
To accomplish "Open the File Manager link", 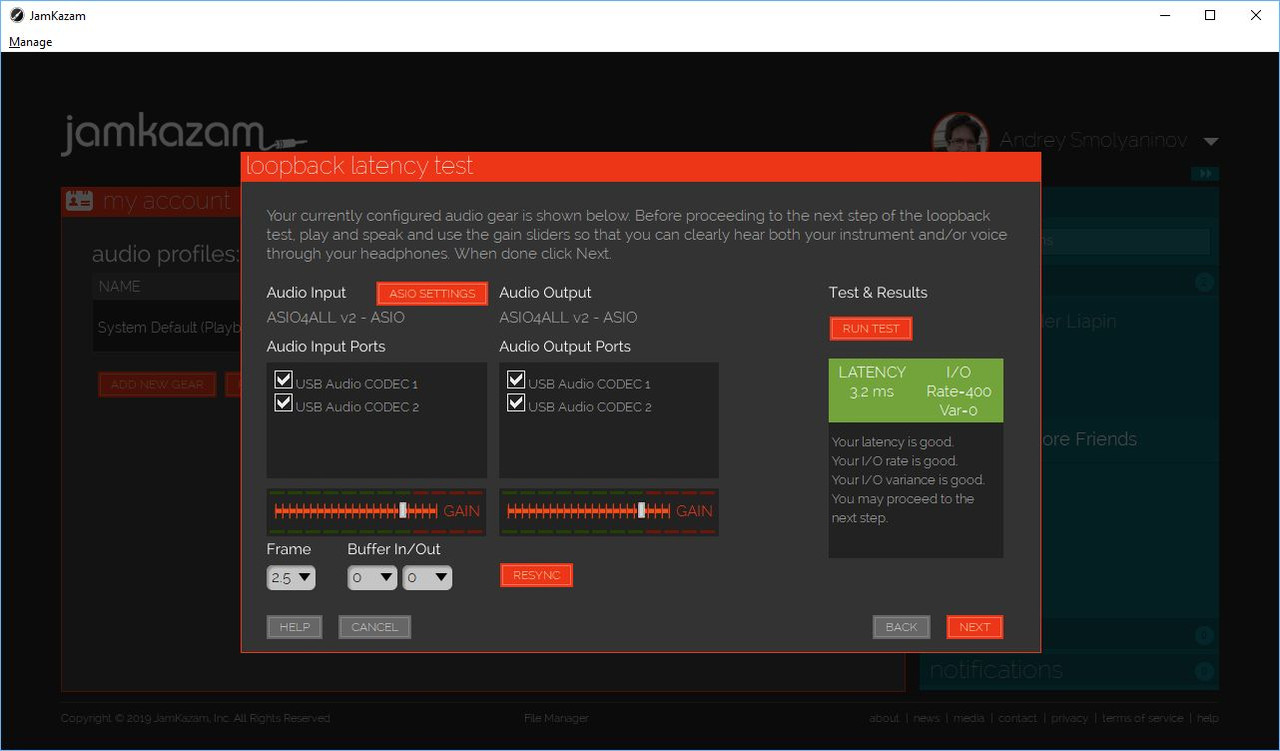I will [x=556, y=718].
